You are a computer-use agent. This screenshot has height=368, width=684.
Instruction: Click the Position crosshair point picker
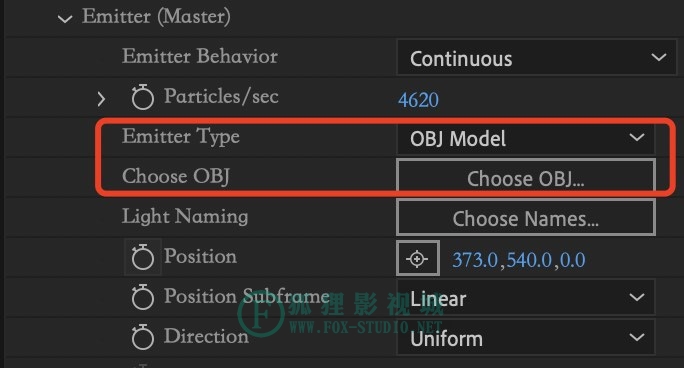tap(417, 258)
